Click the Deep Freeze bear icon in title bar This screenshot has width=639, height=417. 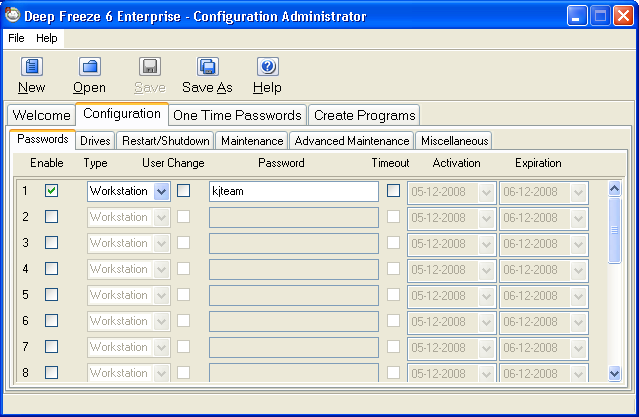click(x=13, y=15)
